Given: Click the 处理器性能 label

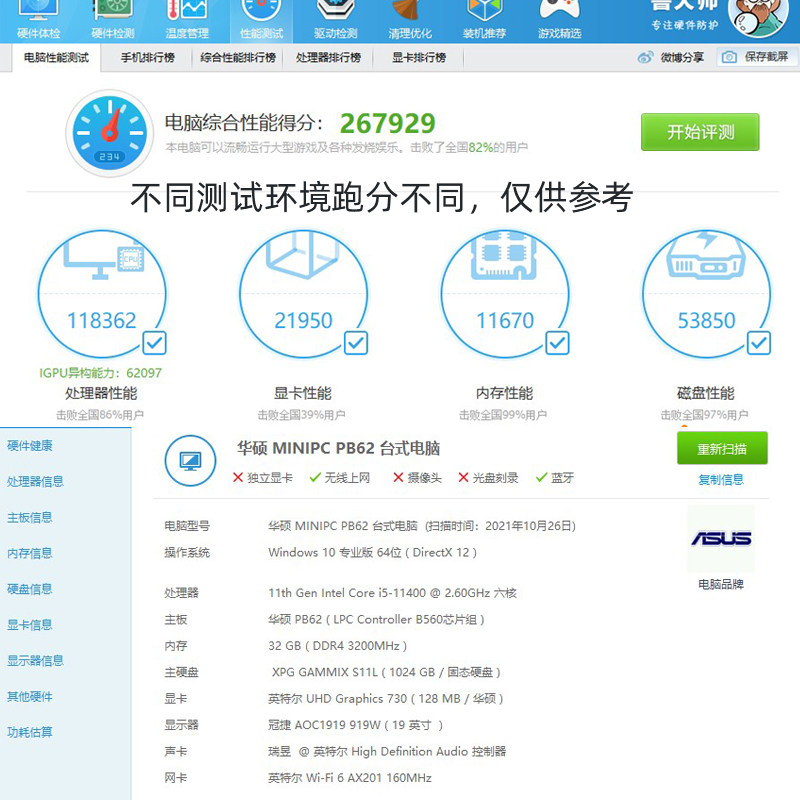Looking at the screenshot, I should tap(101, 393).
